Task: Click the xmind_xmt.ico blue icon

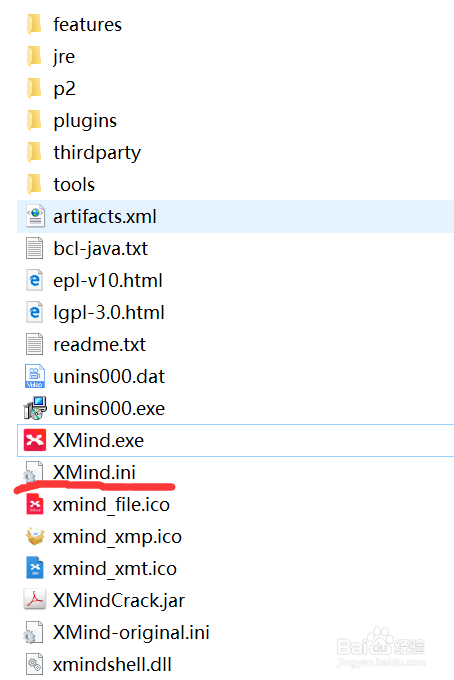Action: 35,568
